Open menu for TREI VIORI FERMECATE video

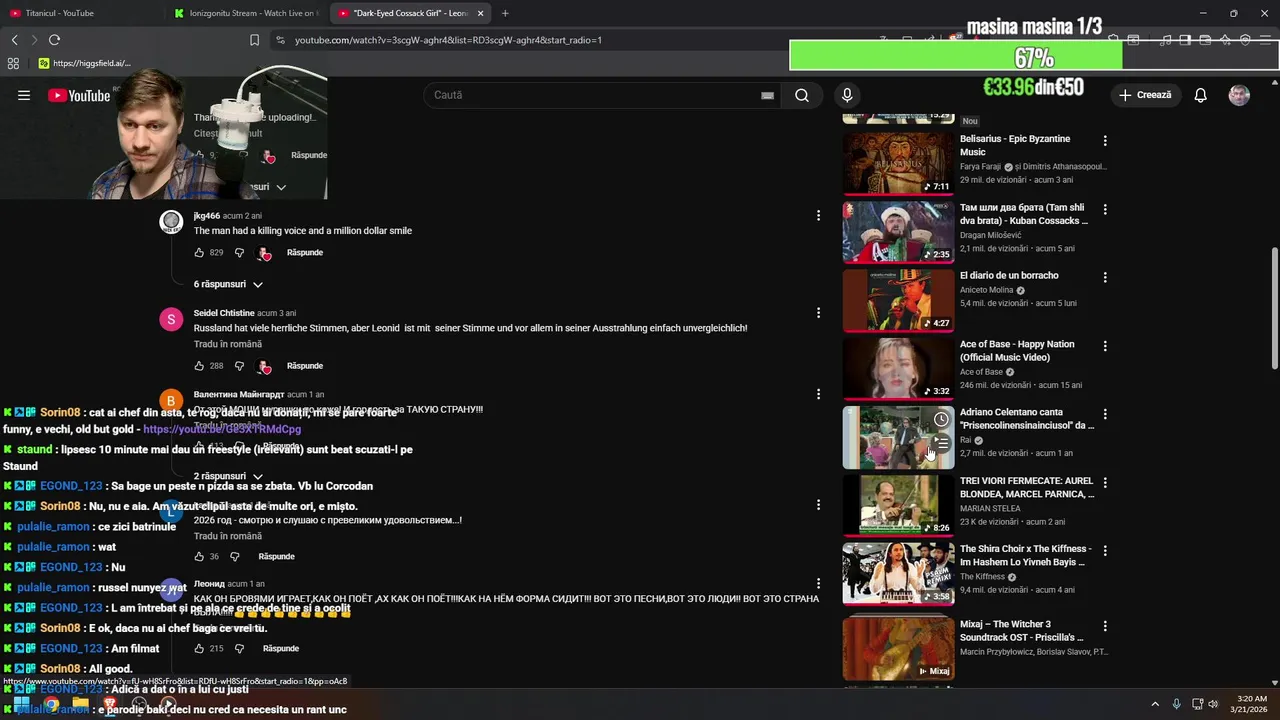(x=1105, y=482)
